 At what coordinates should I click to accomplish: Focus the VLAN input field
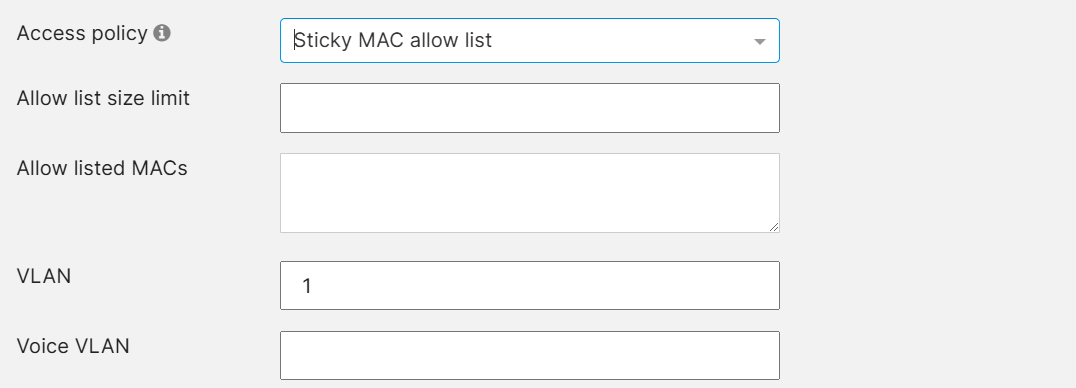530,286
